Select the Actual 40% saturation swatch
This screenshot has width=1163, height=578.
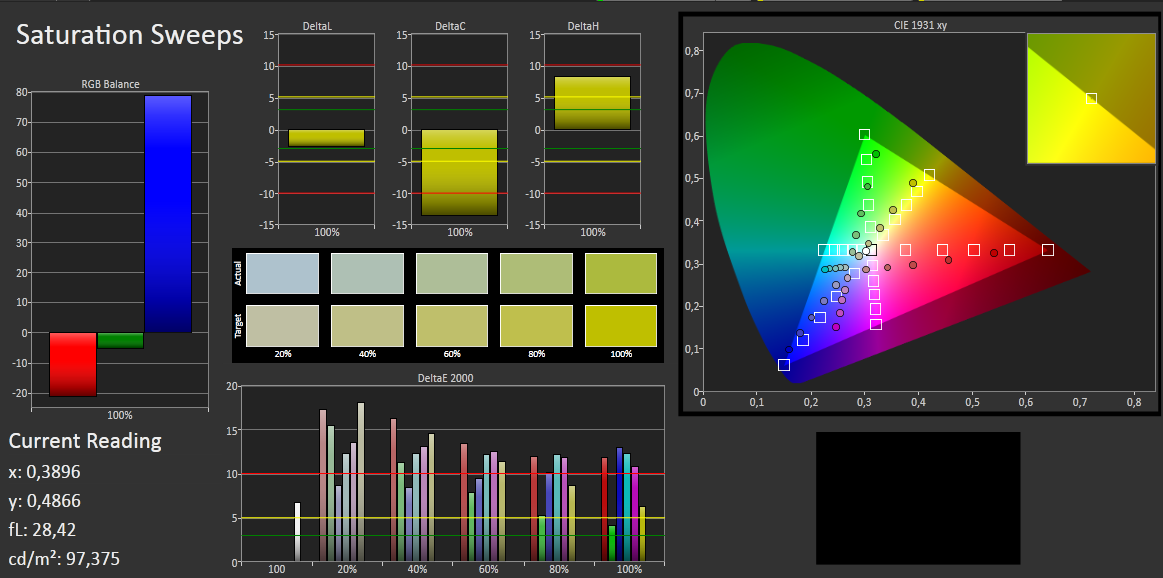367,273
